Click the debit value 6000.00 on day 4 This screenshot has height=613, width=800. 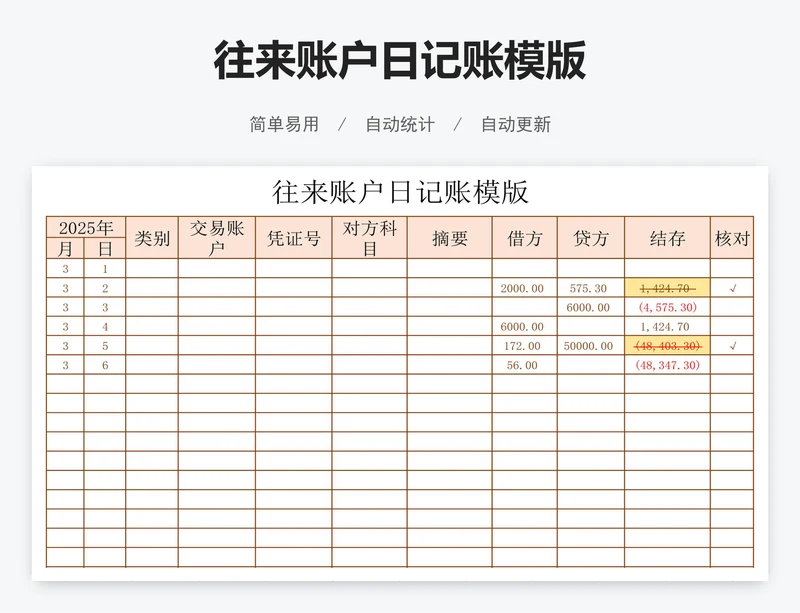tap(522, 327)
